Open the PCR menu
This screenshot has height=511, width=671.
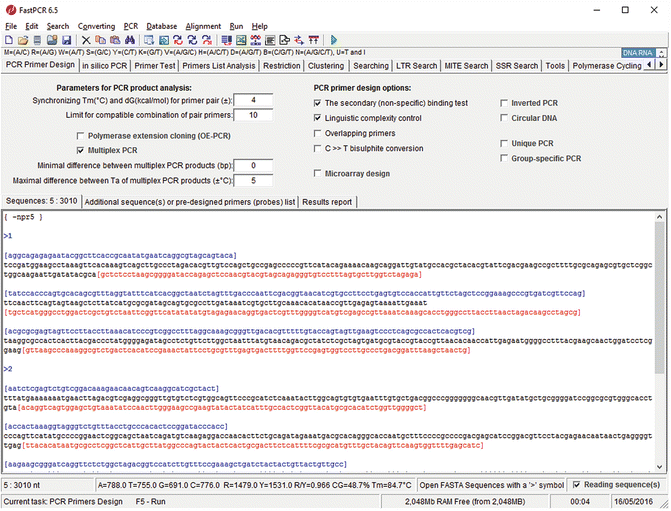[x=131, y=26]
